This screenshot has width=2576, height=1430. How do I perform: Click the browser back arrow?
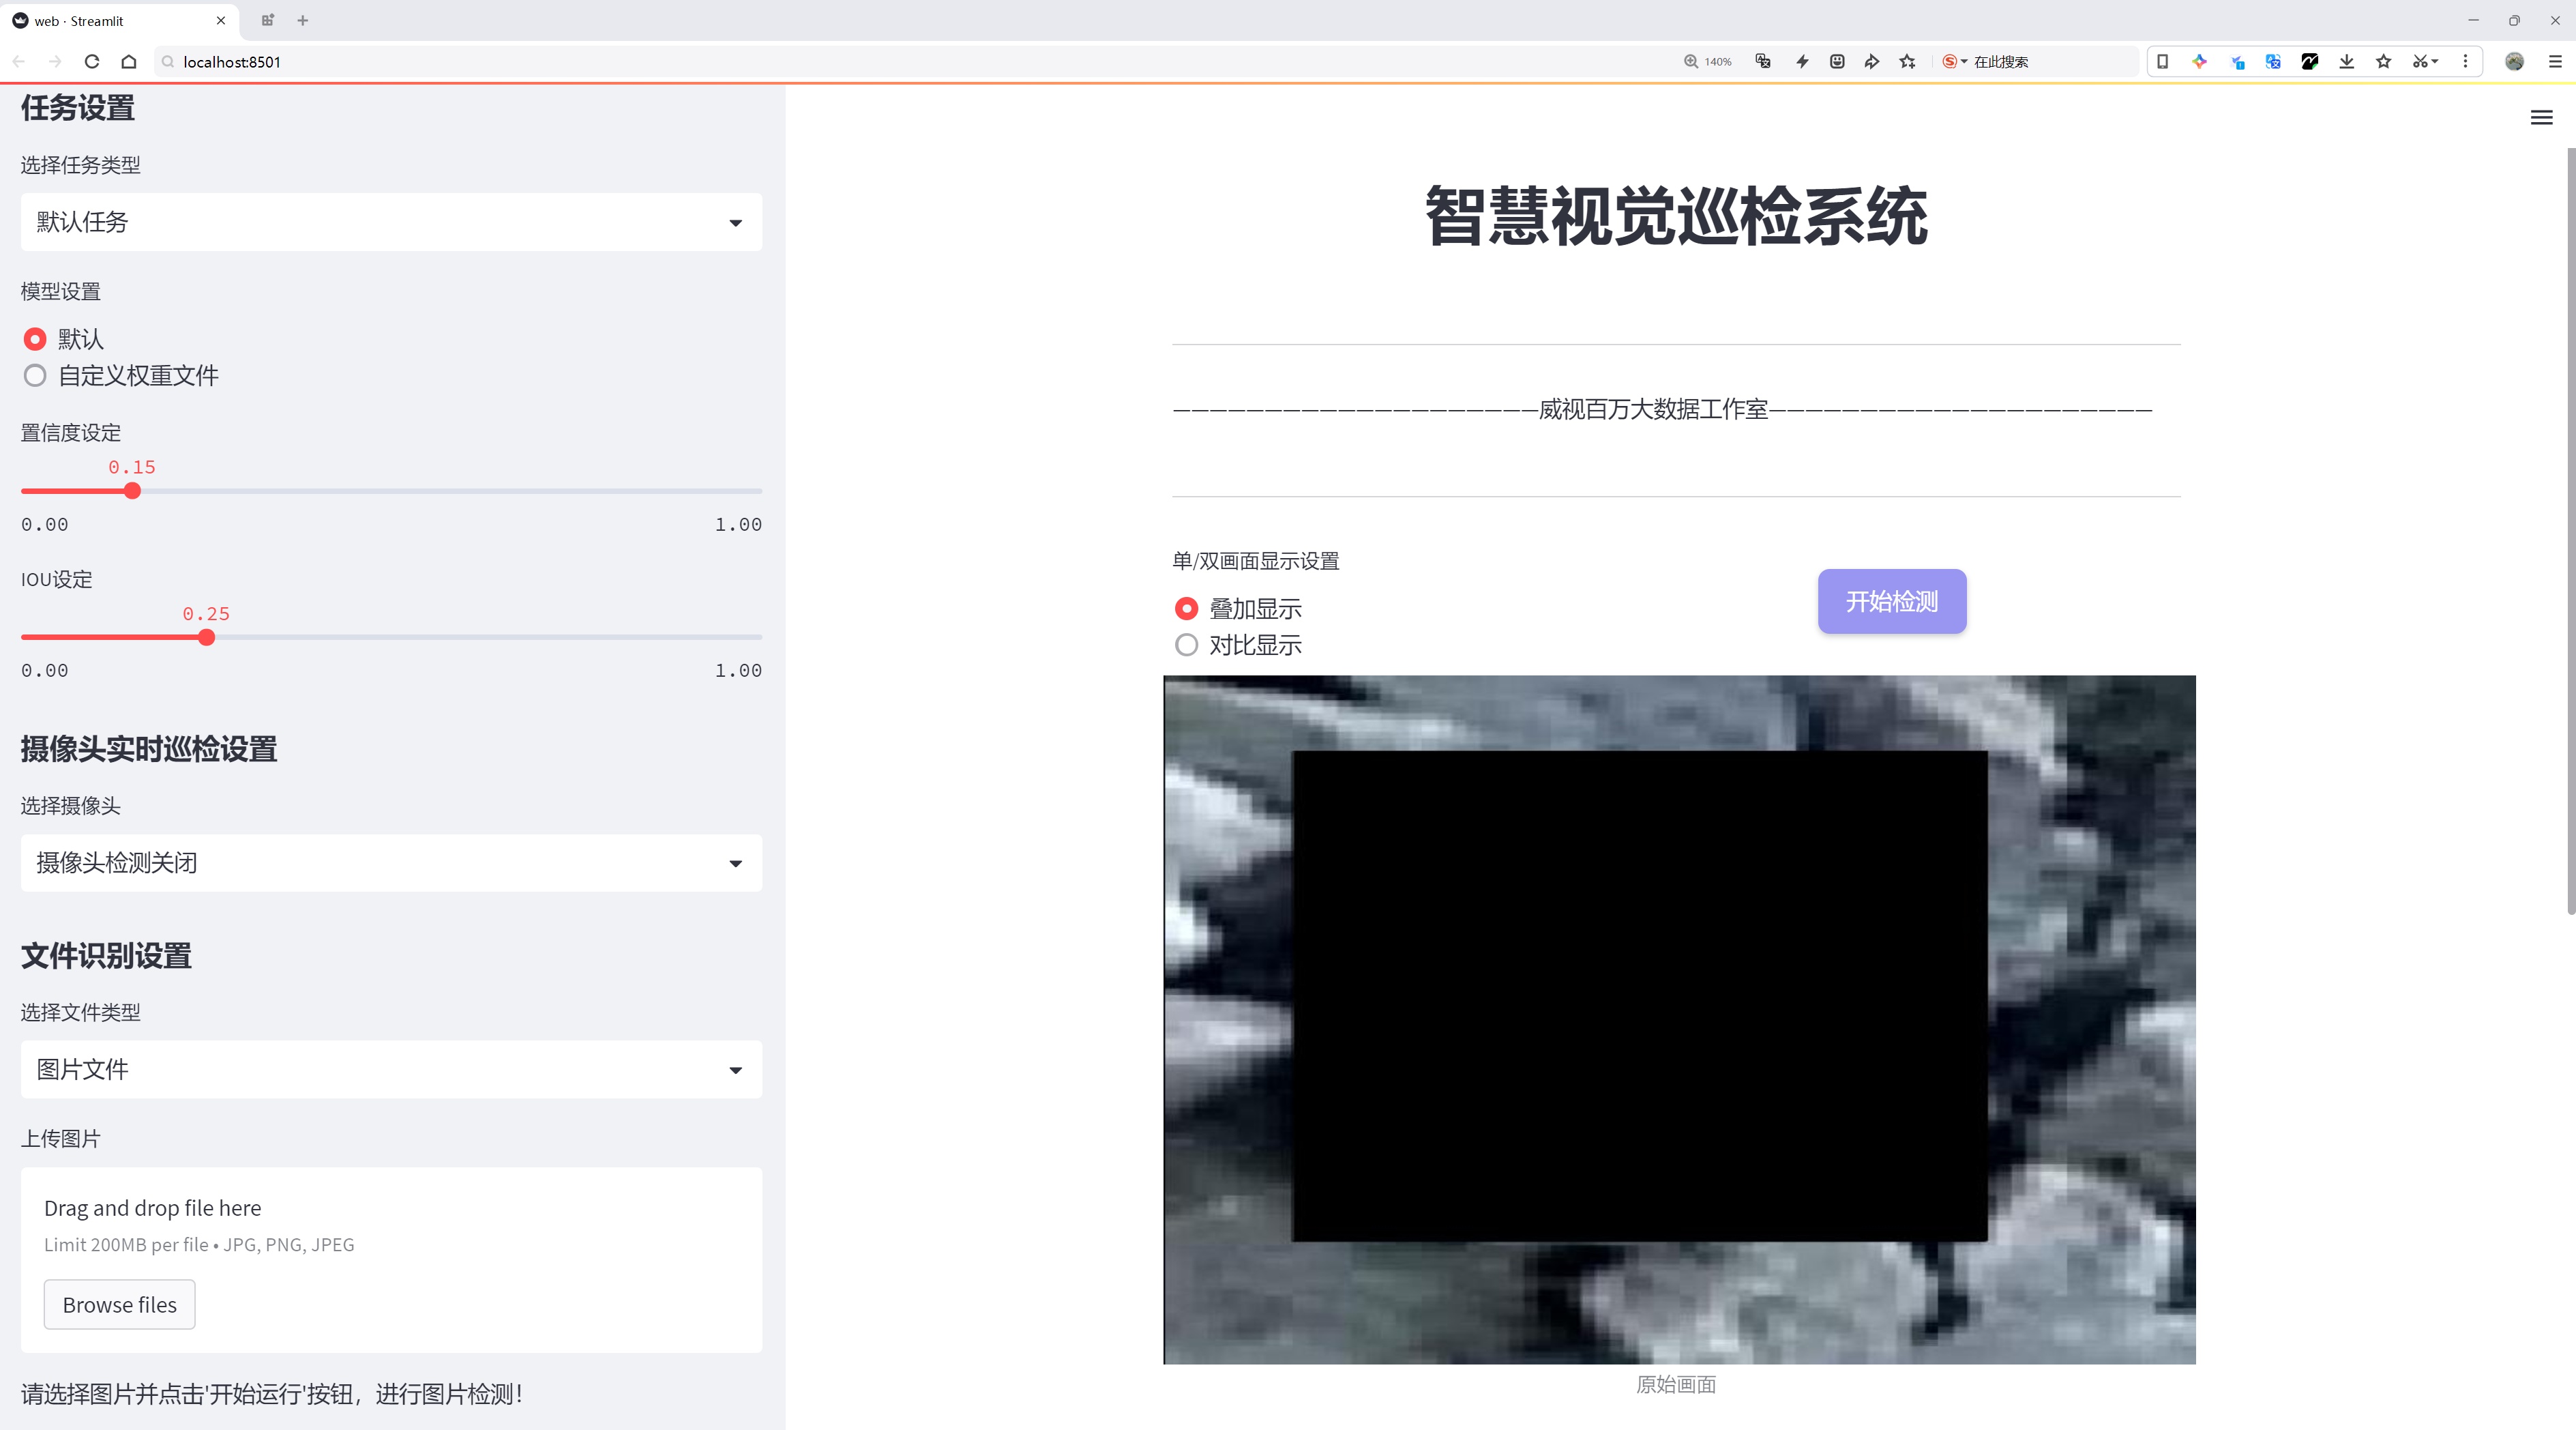pyautogui.click(x=19, y=62)
